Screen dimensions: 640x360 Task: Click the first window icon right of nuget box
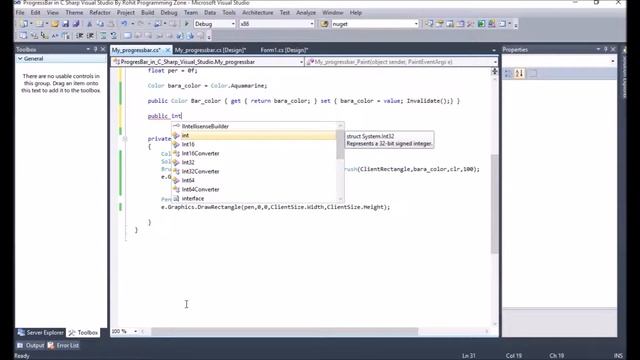pos(429,24)
